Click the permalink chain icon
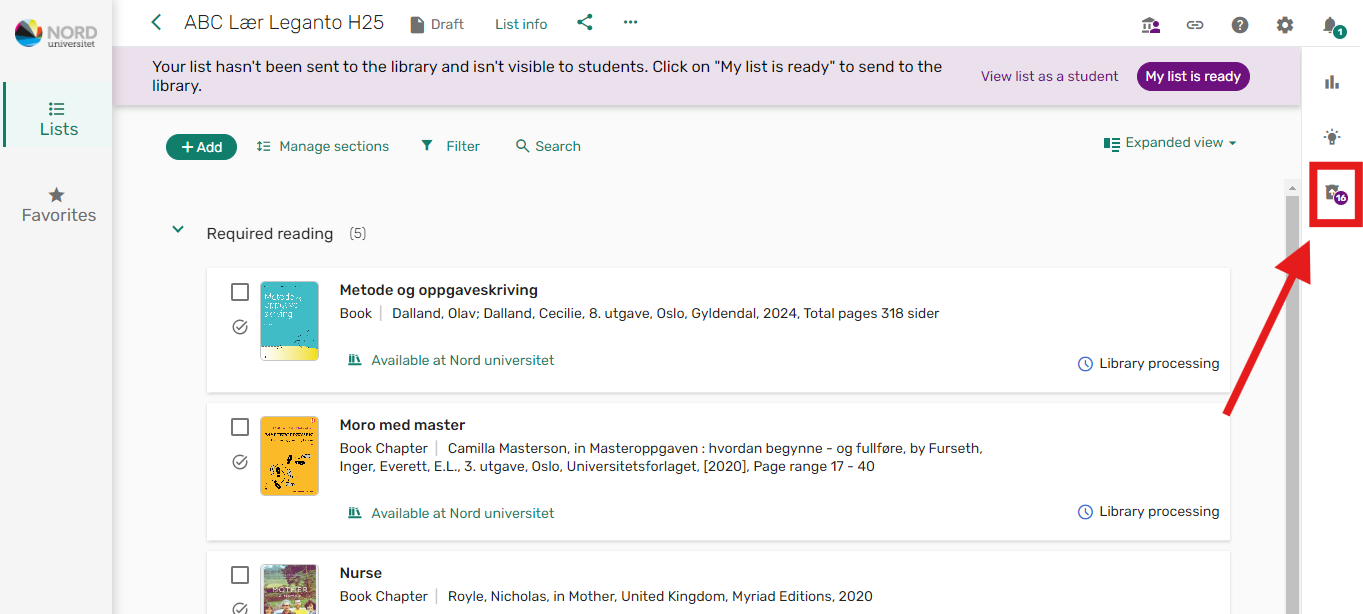Screen dimensions: 1363x614 (1195, 25)
